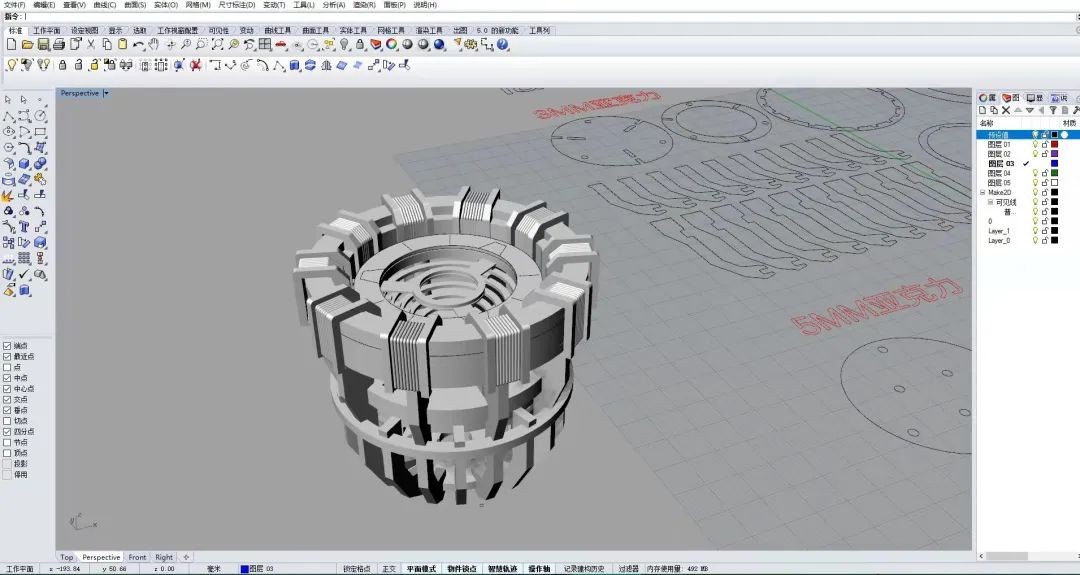
Task: Click the Print icon in toolbar
Action: tap(59, 45)
